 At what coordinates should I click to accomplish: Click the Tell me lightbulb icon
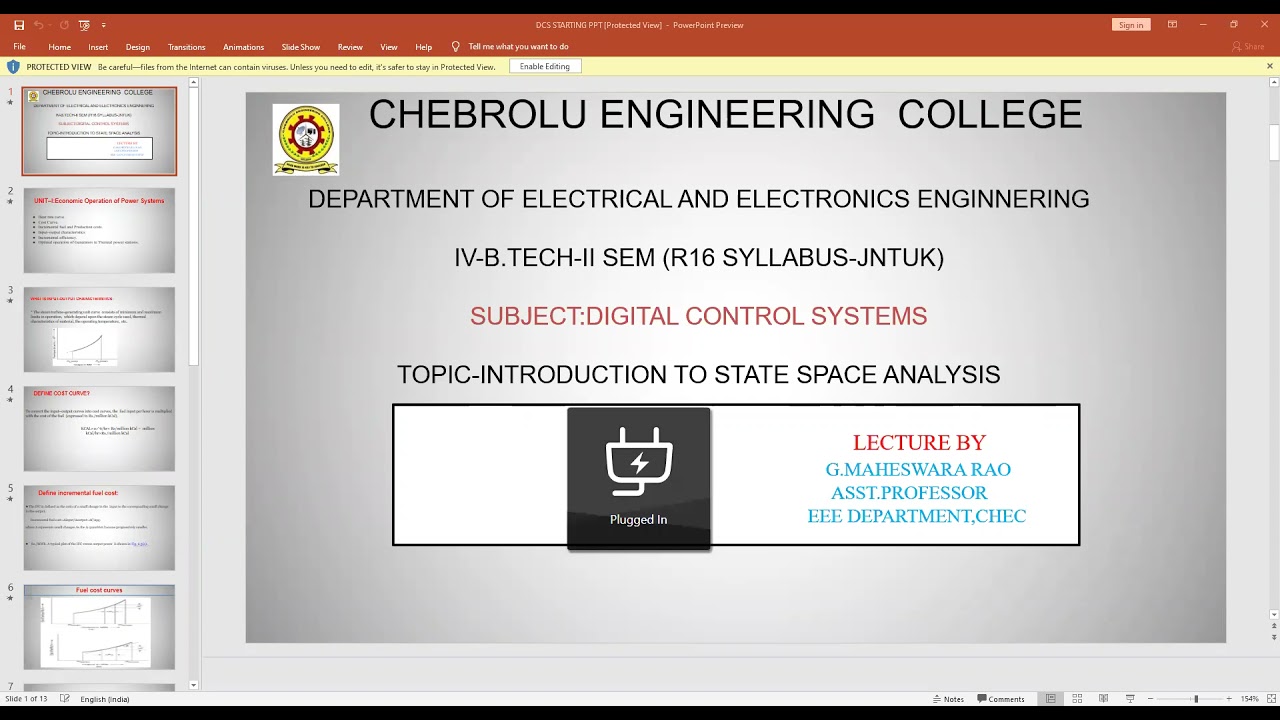coord(456,46)
